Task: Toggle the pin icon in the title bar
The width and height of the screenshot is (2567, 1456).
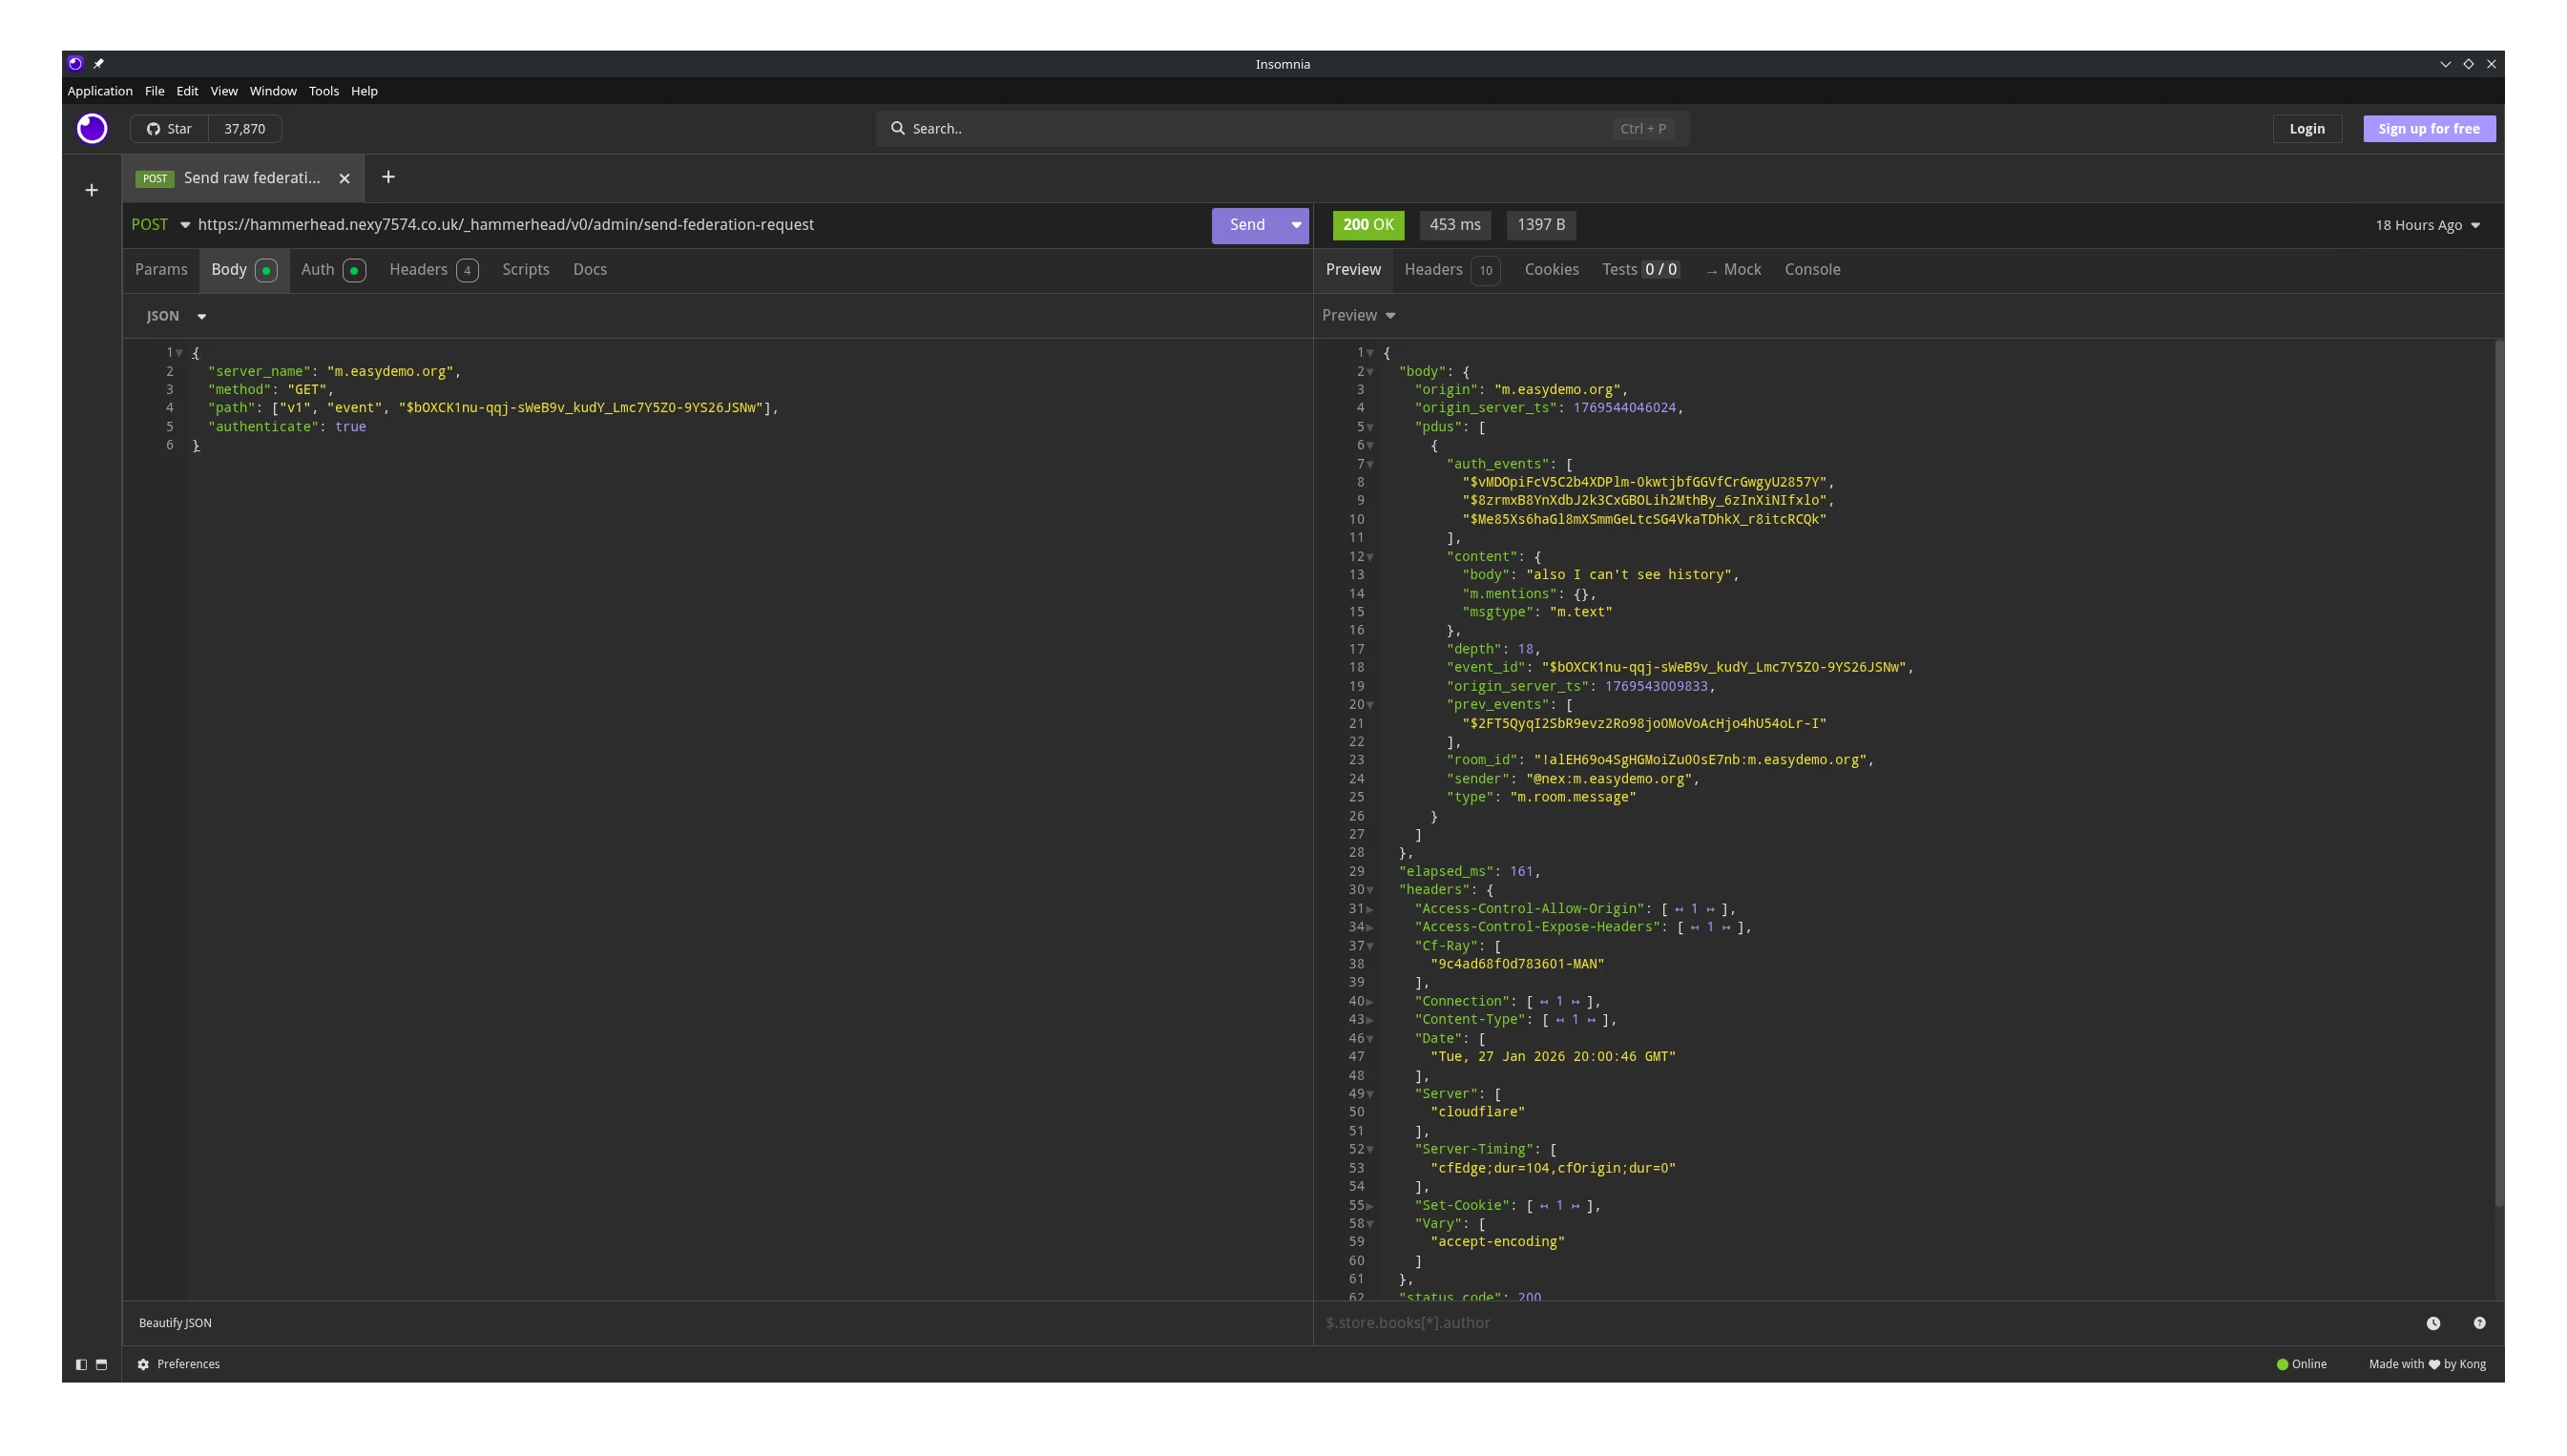Action: tap(99, 63)
